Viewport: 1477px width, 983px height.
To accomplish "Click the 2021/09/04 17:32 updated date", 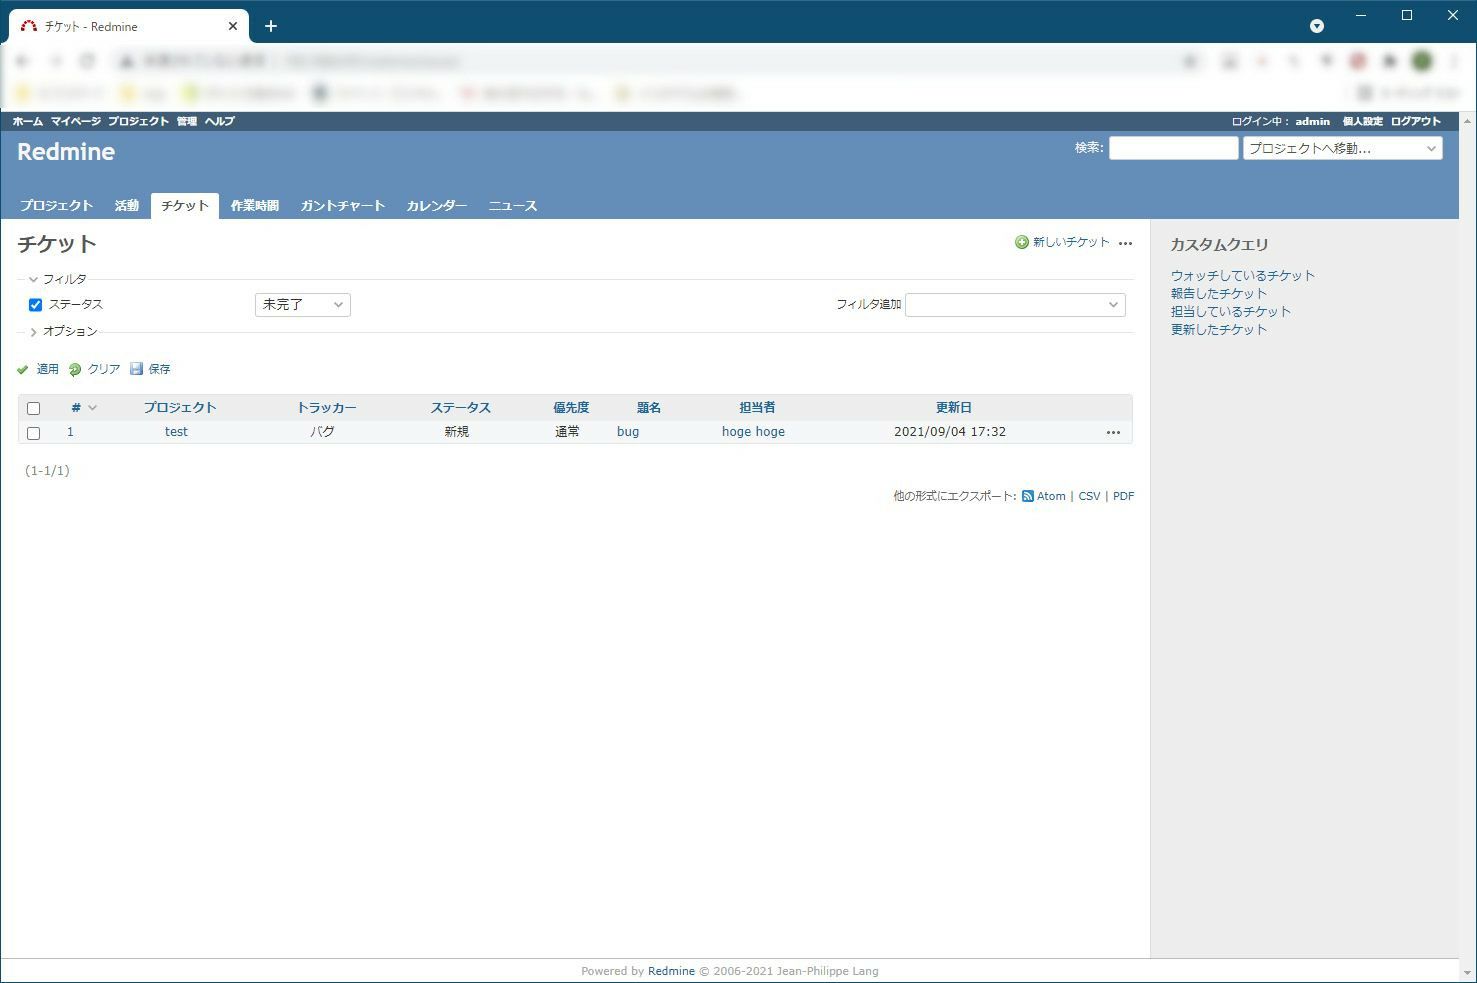I will [x=950, y=432].
